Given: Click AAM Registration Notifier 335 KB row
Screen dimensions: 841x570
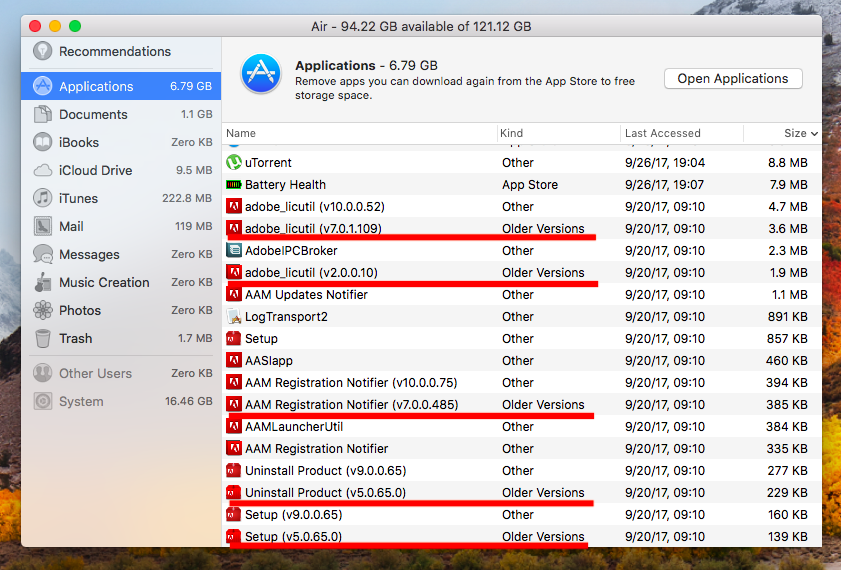Looking at the screenshot, I should (521, 448).
